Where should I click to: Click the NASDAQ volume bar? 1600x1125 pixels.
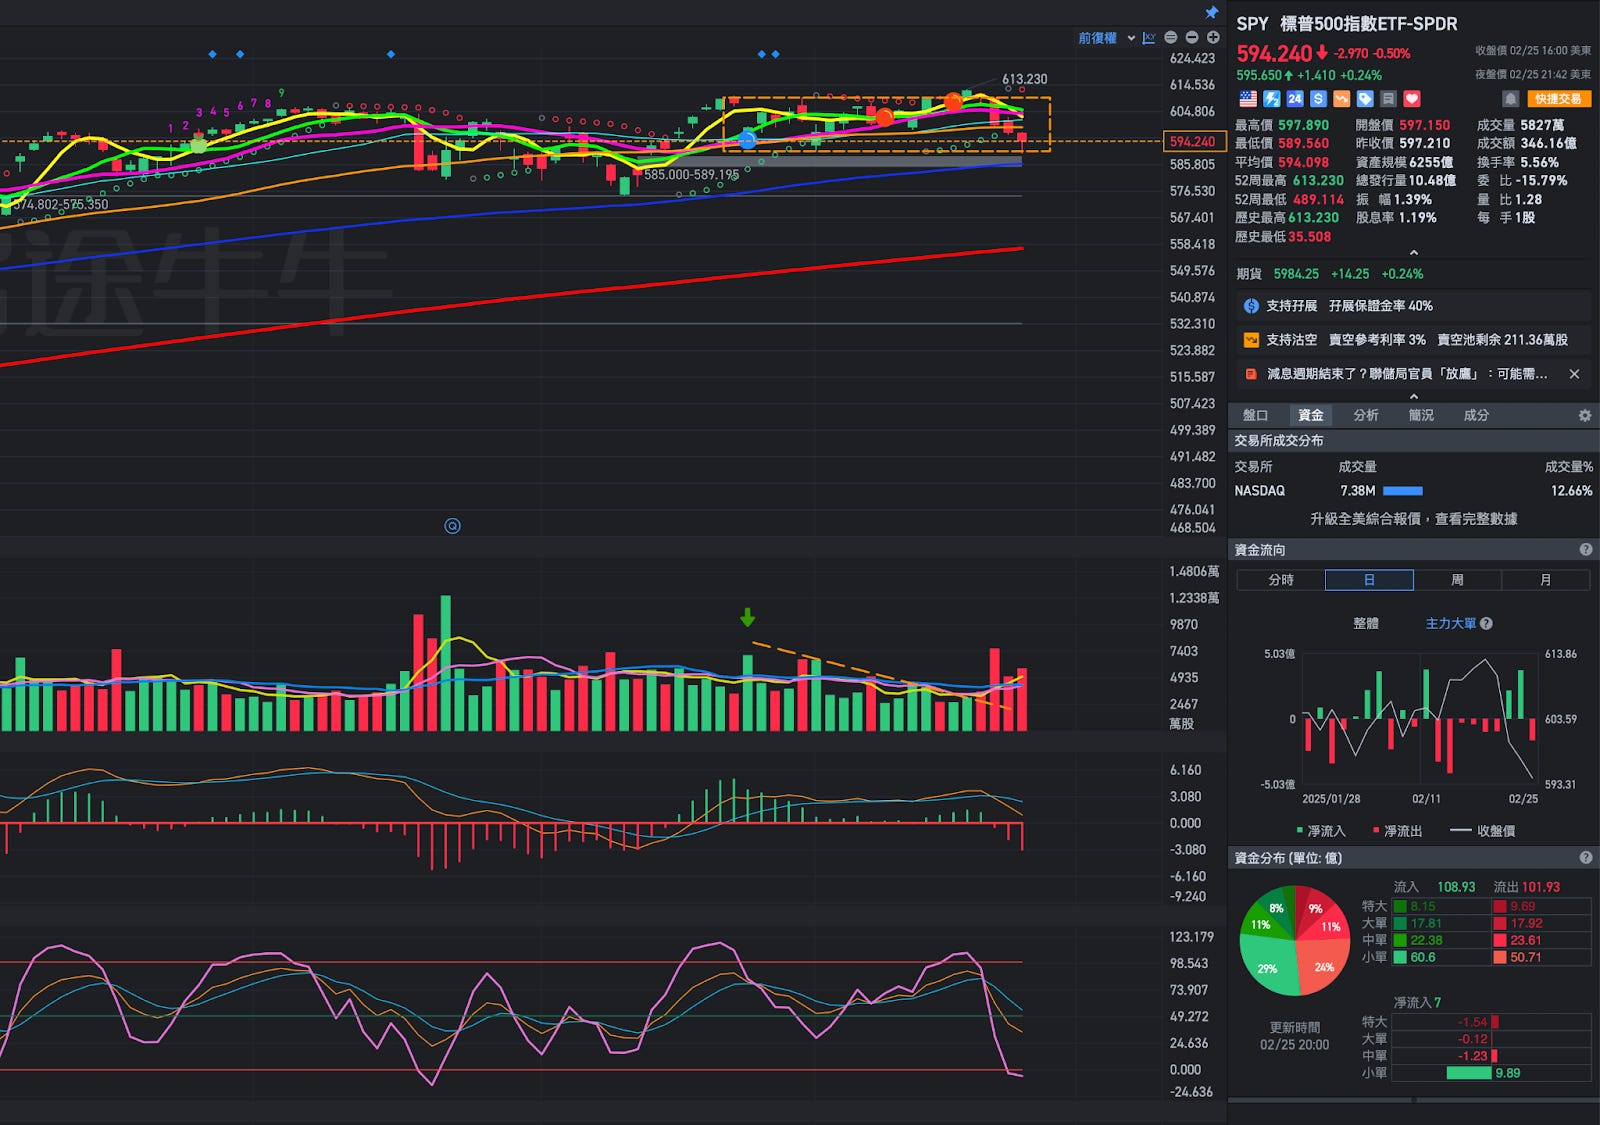tap(1402, 491)
